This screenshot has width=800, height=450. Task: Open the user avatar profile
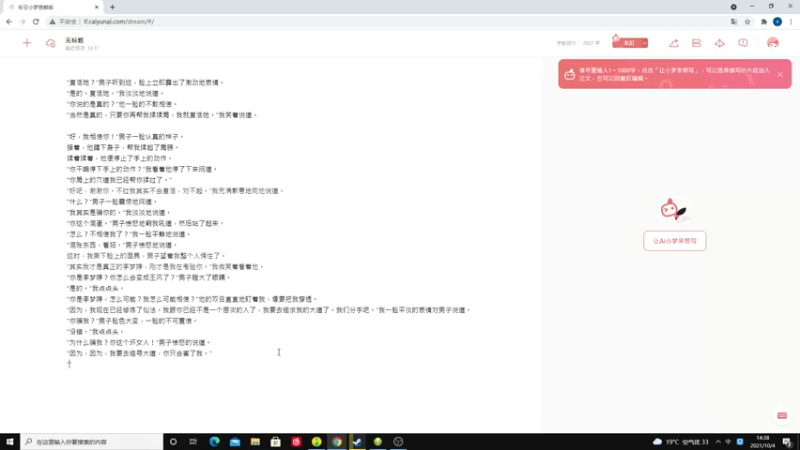[x=772, y=43]
